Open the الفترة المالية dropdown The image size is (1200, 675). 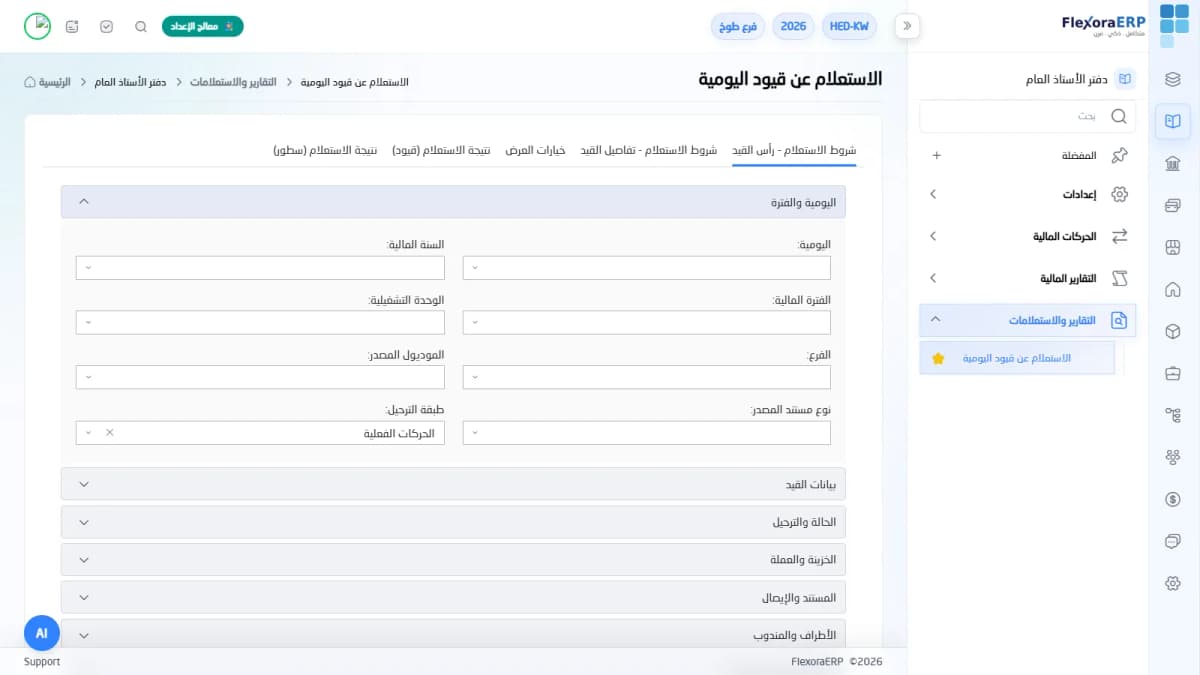point(646,322)
